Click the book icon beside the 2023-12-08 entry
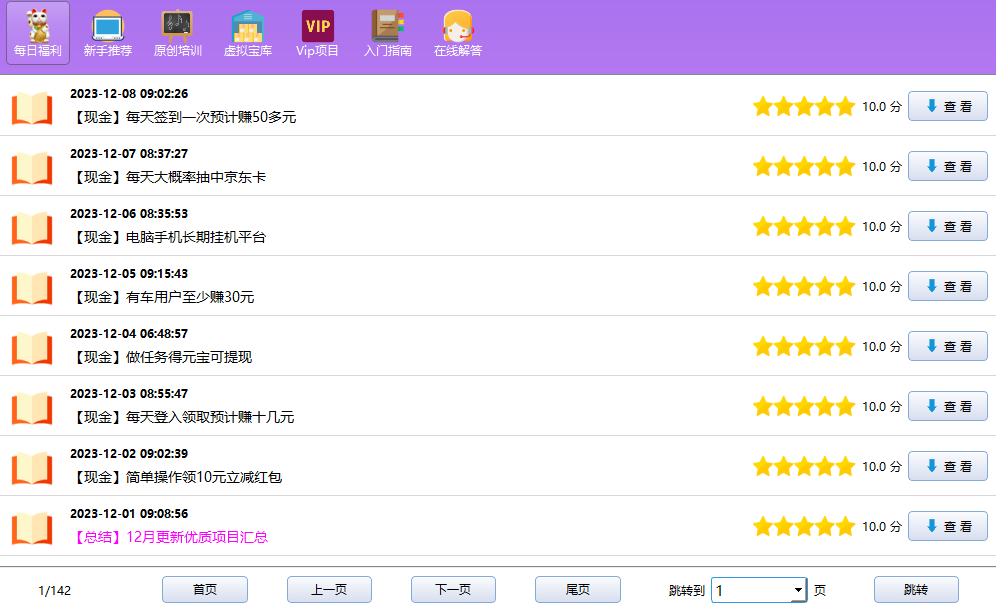Image resolution: width=996 pixels, height=606 pixels. [x=32, y=107]
